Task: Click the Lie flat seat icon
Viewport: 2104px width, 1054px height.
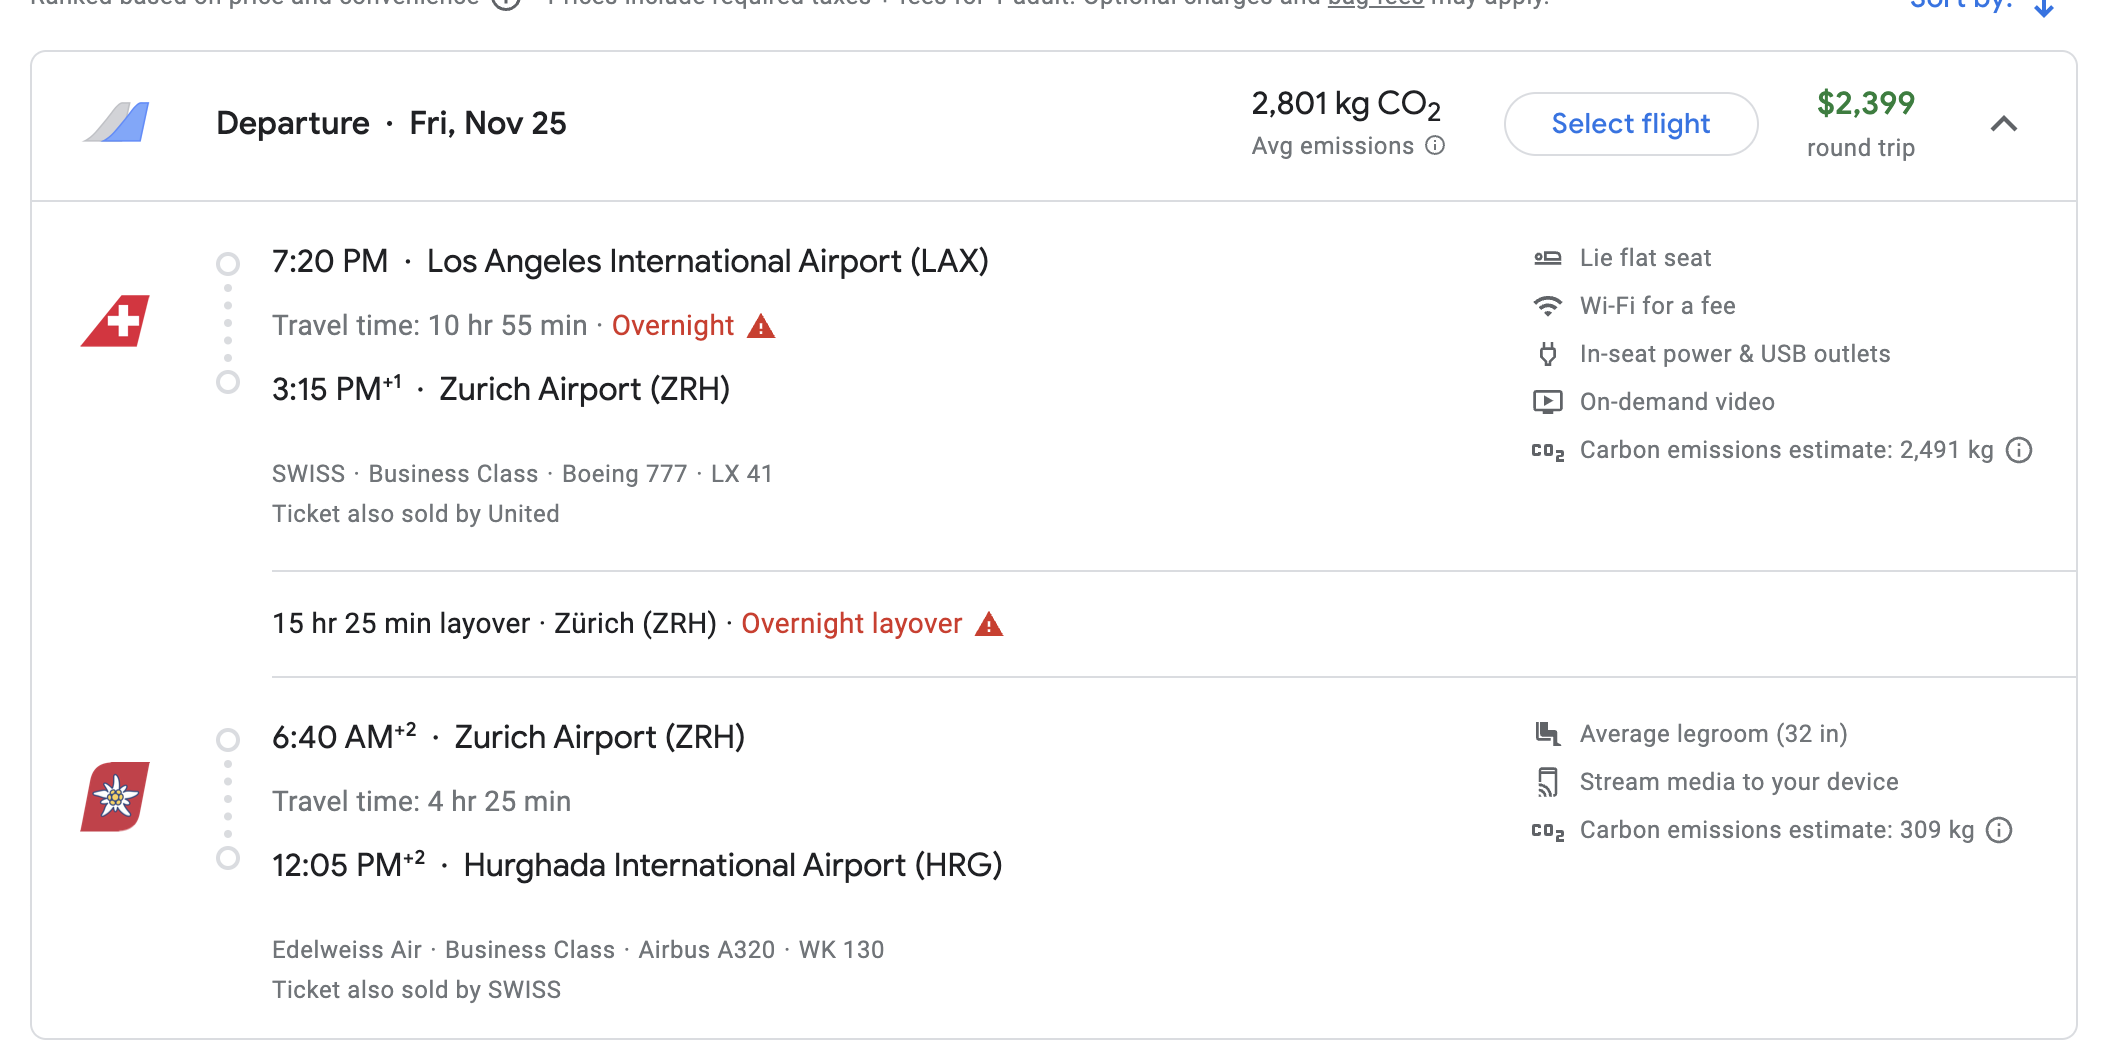Action: [1547, 258]
